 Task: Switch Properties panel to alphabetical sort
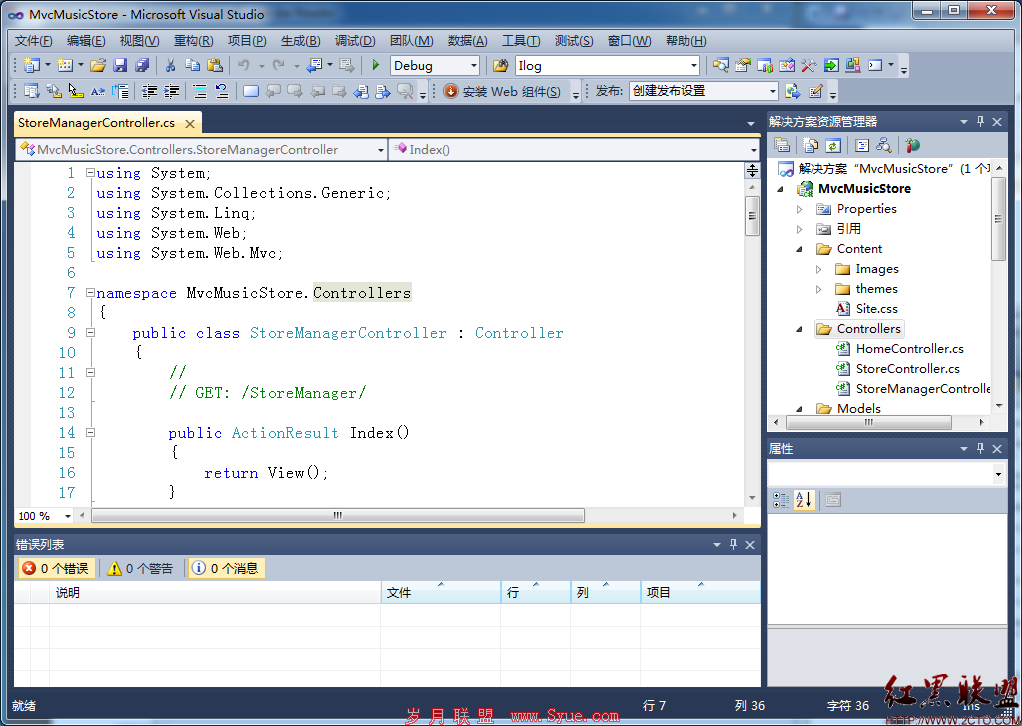tap(804, 500)
